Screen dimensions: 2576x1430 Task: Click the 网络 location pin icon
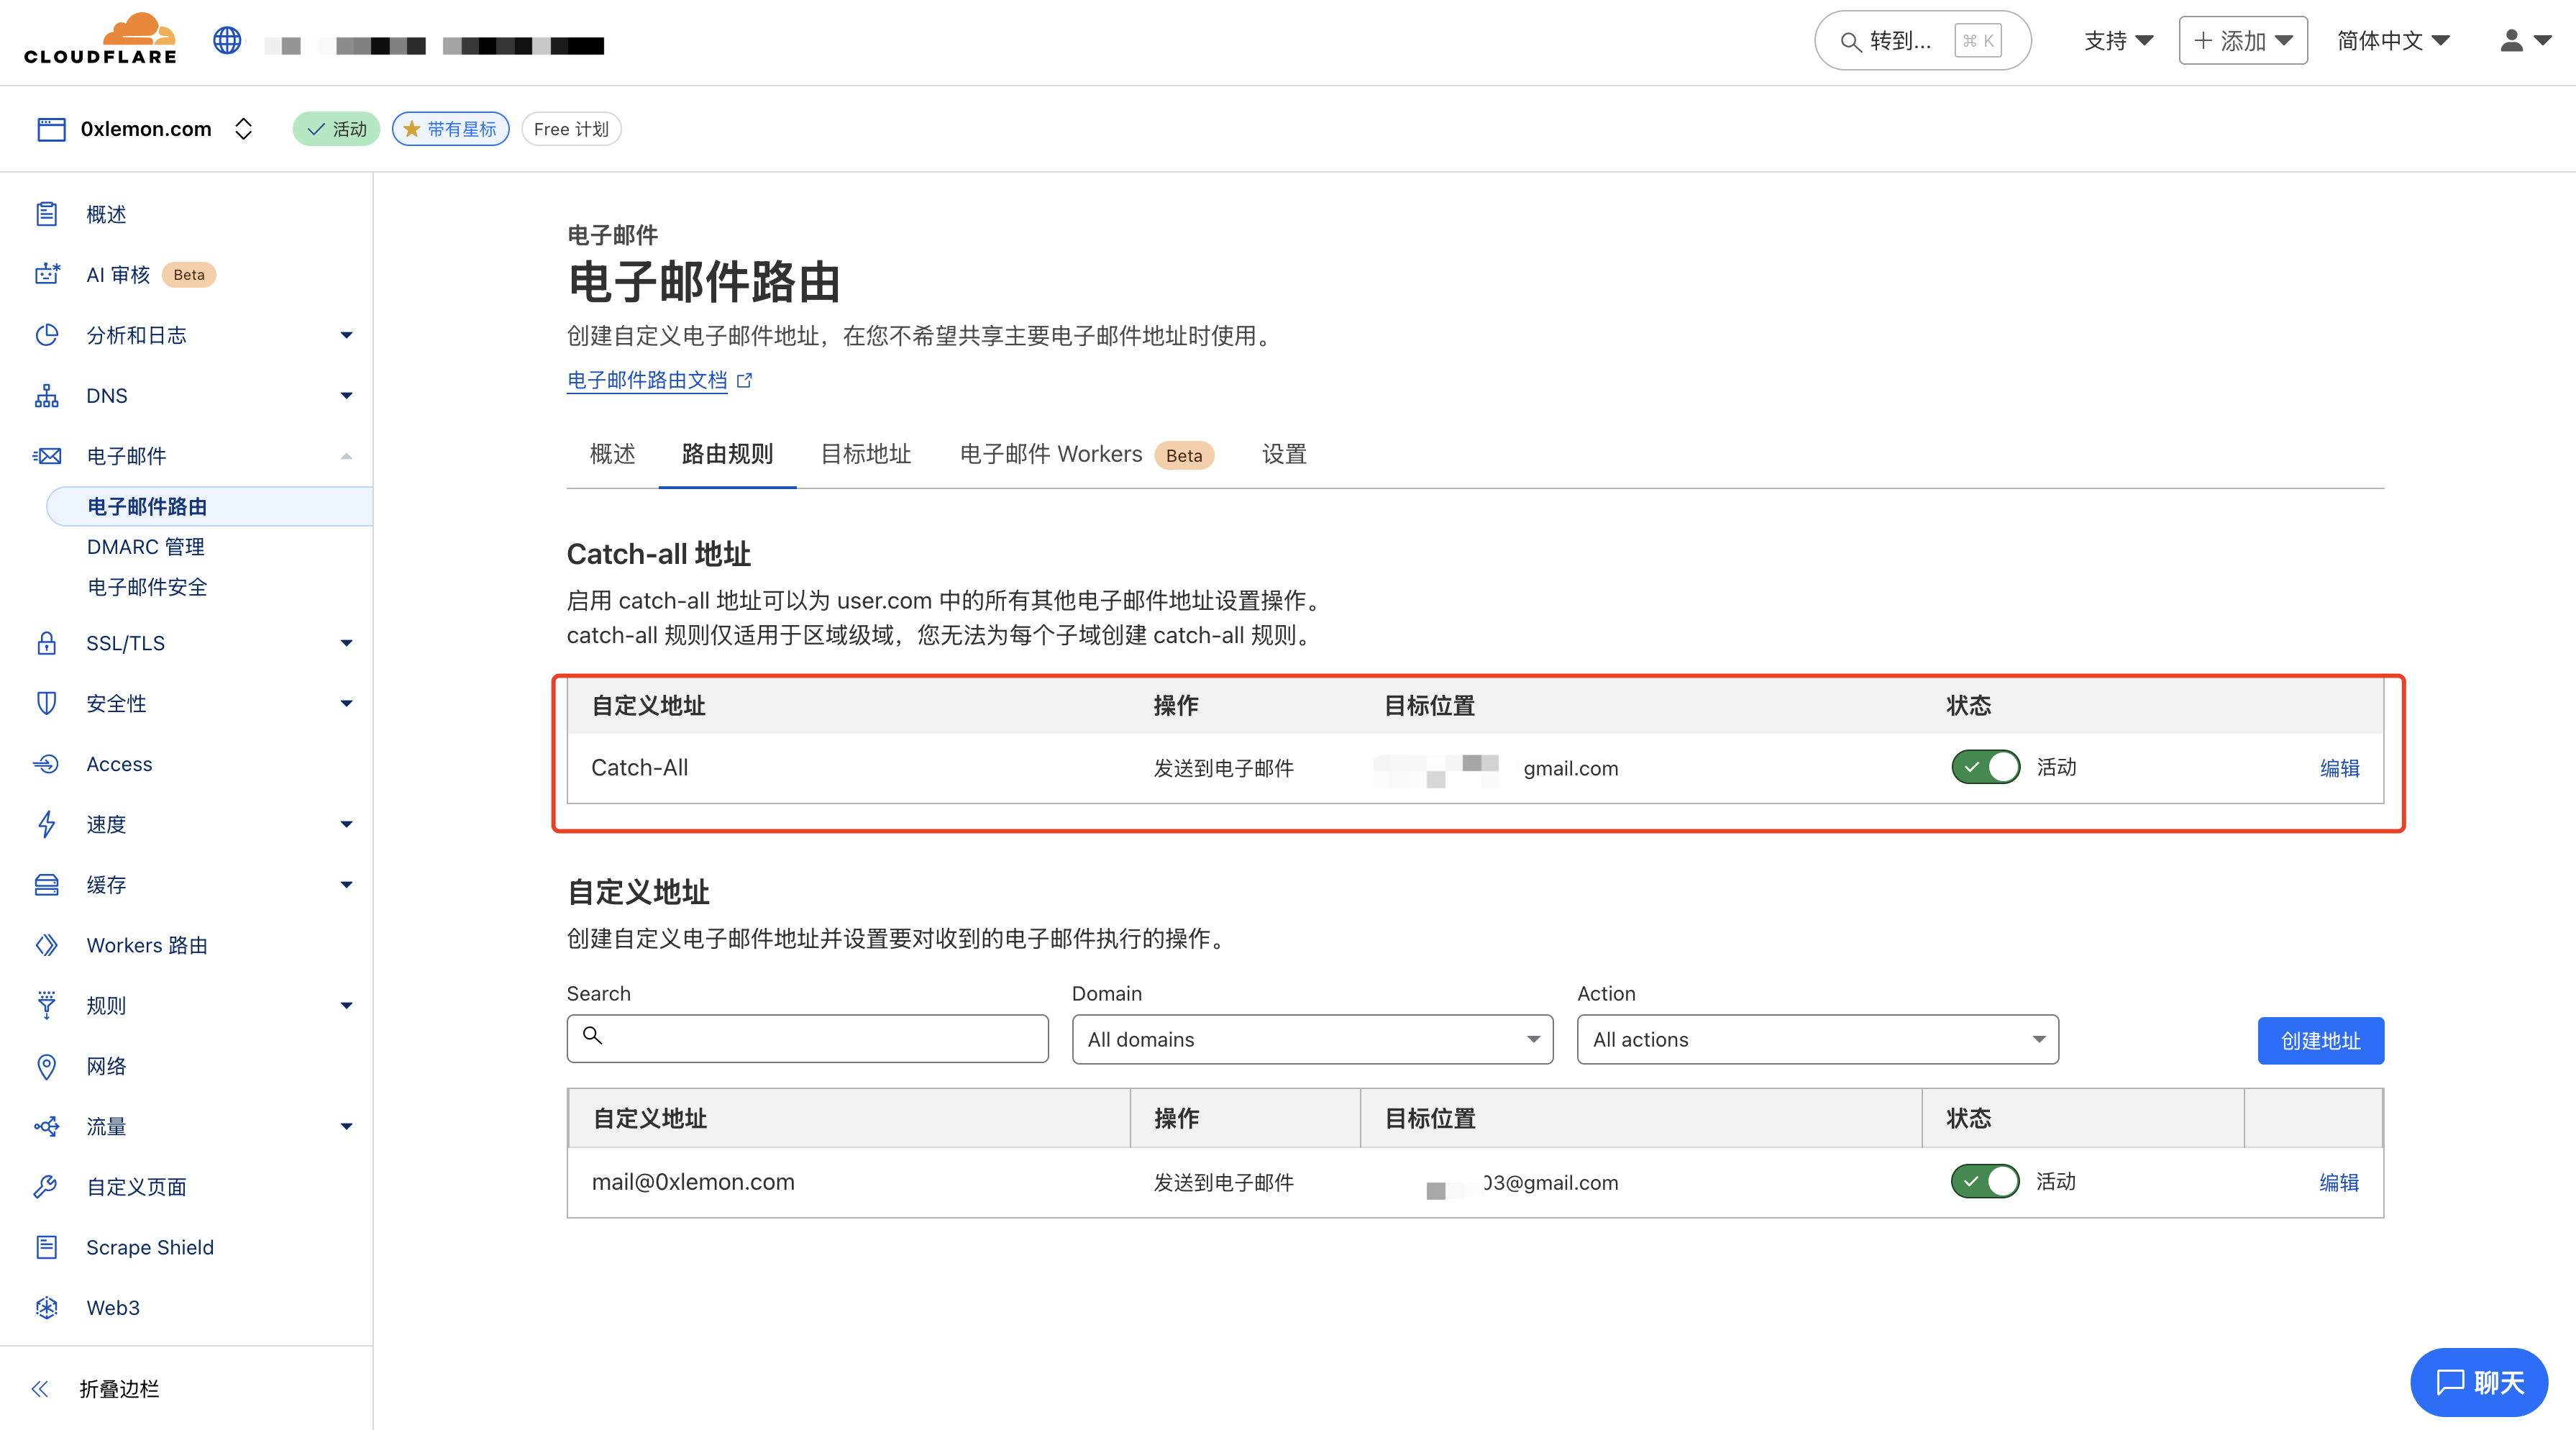click(x=46, y=1066)
